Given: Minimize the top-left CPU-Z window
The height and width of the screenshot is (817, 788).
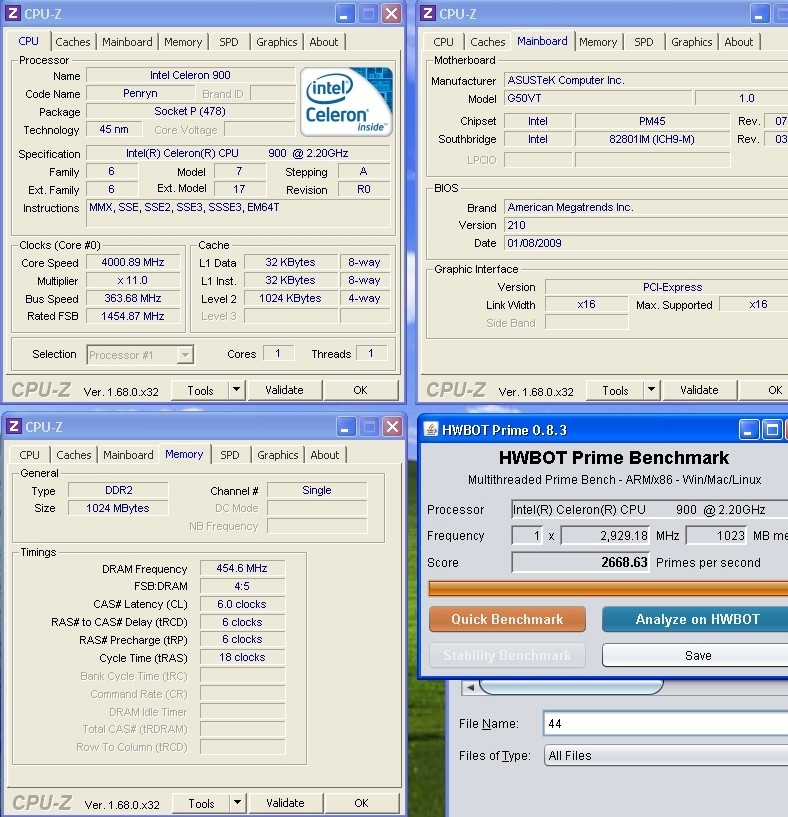Looking at the screenshot, I should 344,14.
